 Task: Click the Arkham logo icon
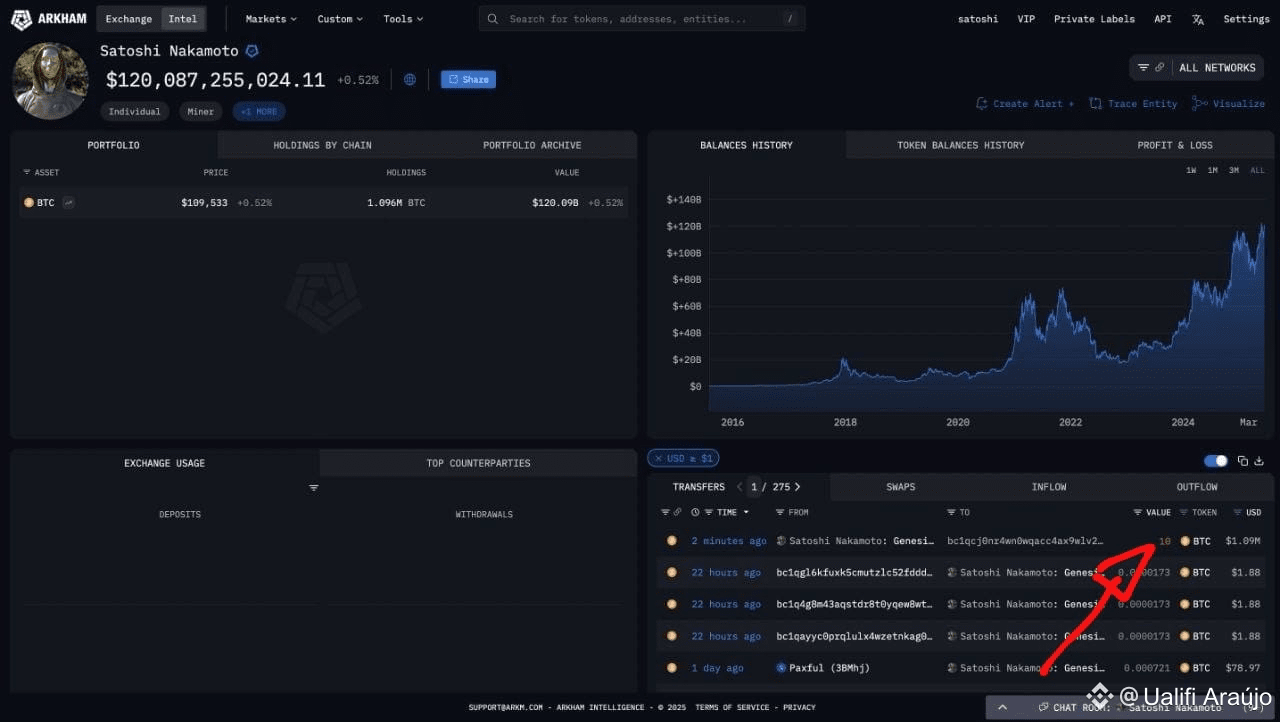[x=21, y=19]
